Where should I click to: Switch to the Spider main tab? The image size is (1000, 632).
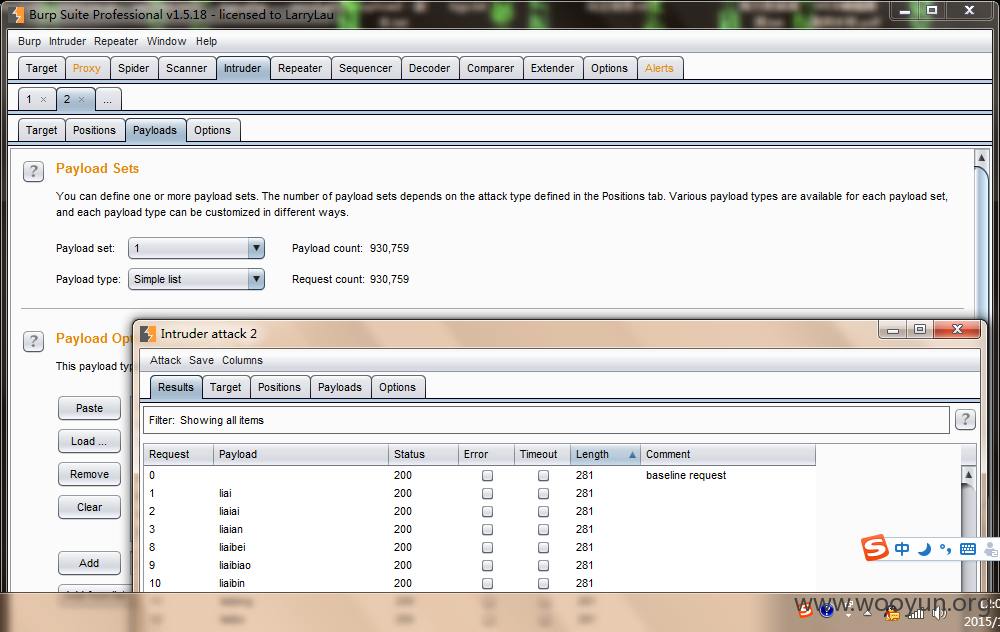(133, 68)
